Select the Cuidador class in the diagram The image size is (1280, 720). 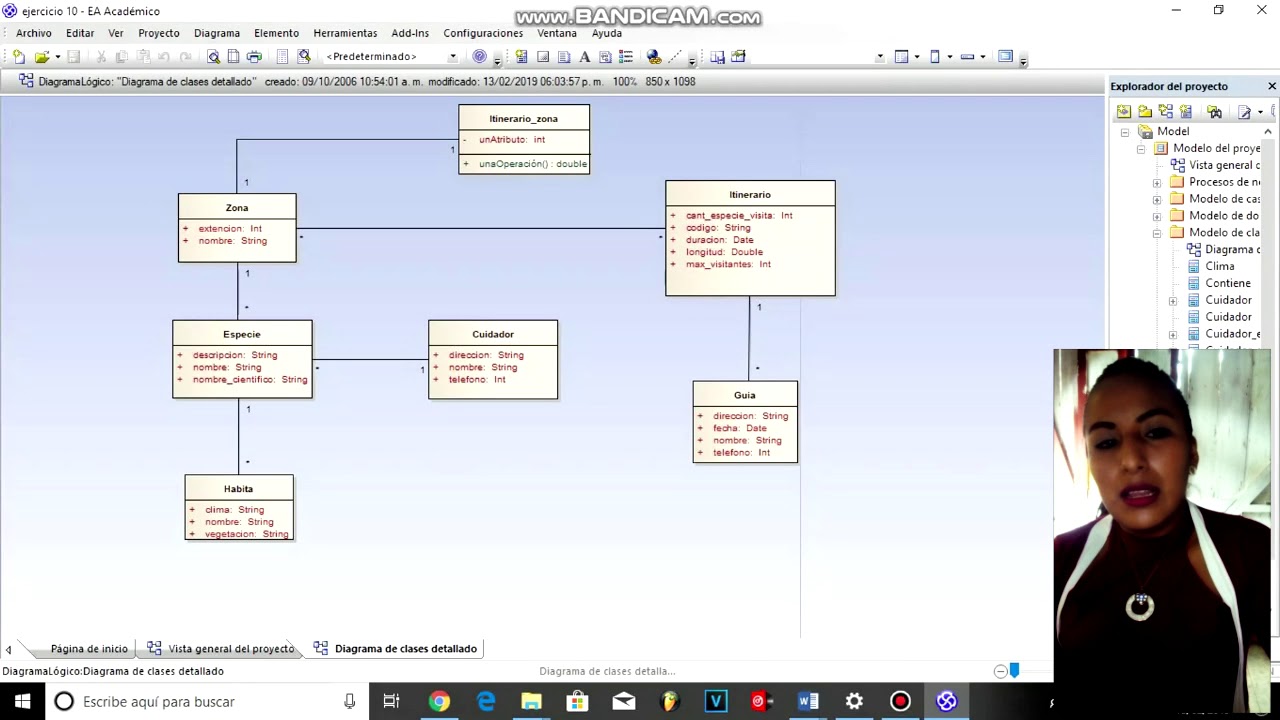(x=493, y=359)
